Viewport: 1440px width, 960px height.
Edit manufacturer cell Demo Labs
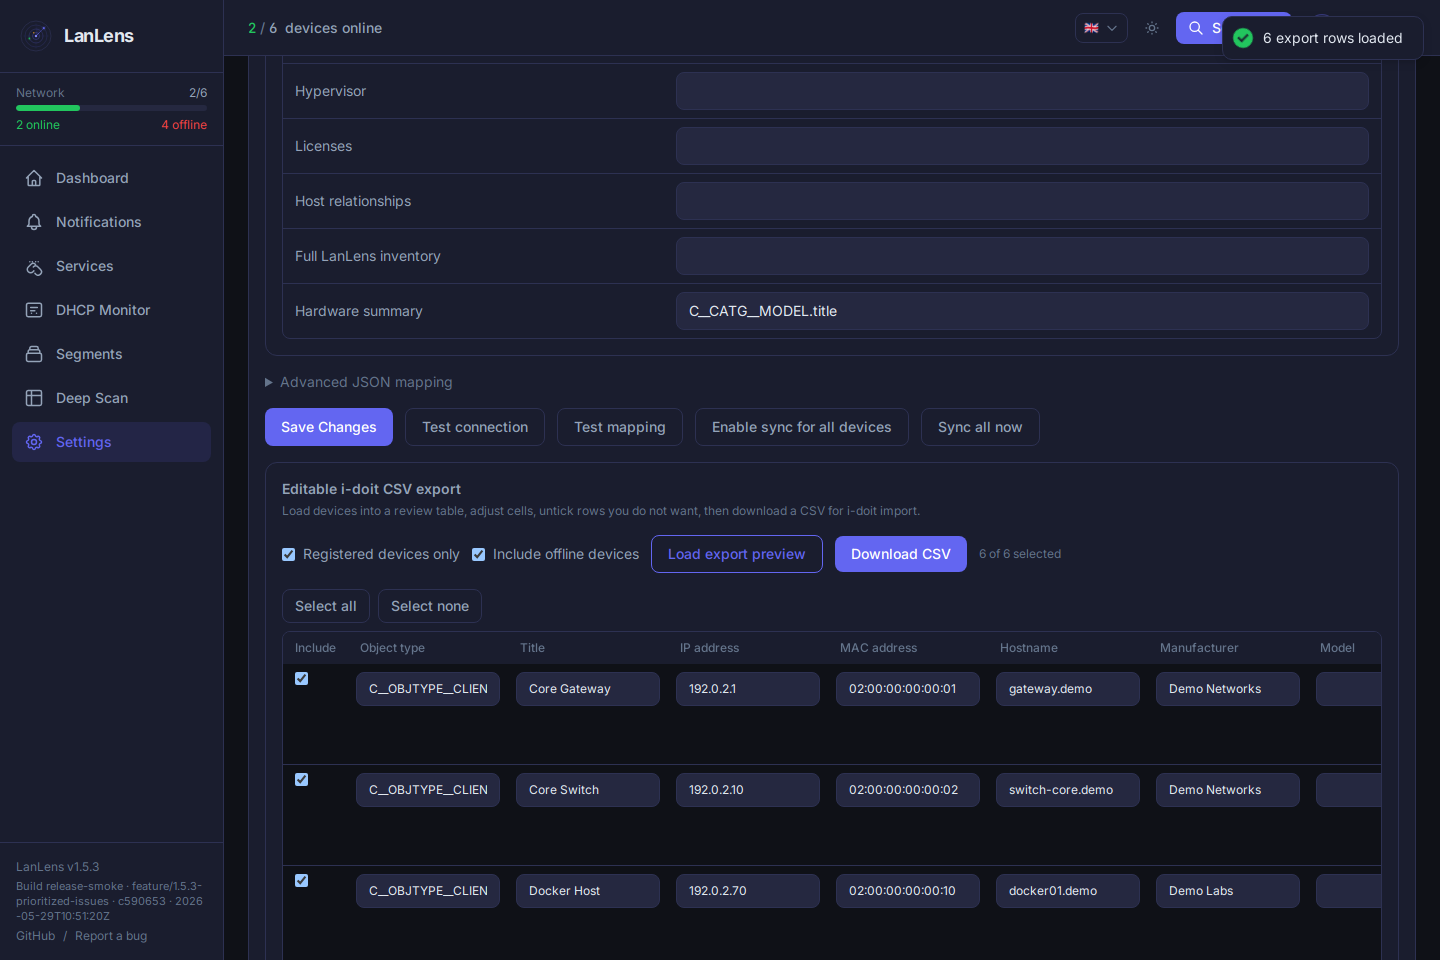coord(1228,891)
